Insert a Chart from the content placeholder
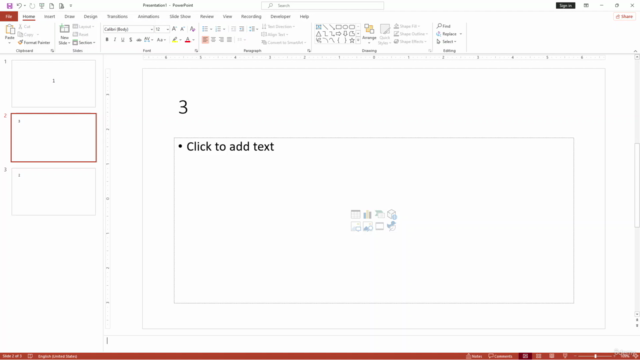Image resolution: width=640 pixels, height=360 pixels. [x=367, y=214]
